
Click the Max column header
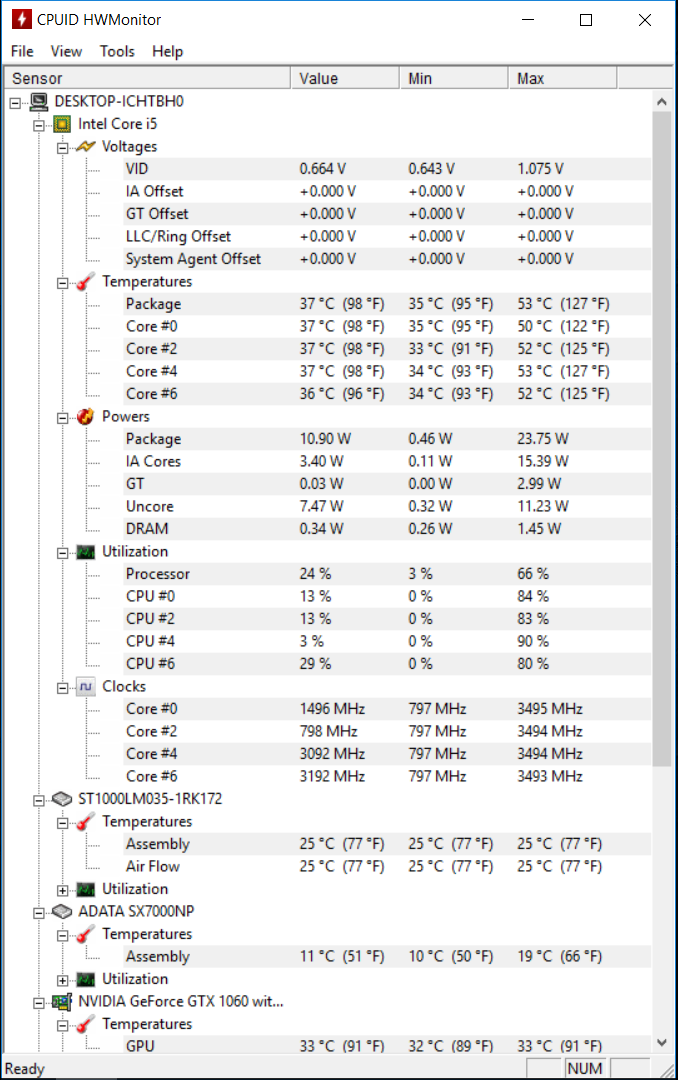click(x=562, y=79)
